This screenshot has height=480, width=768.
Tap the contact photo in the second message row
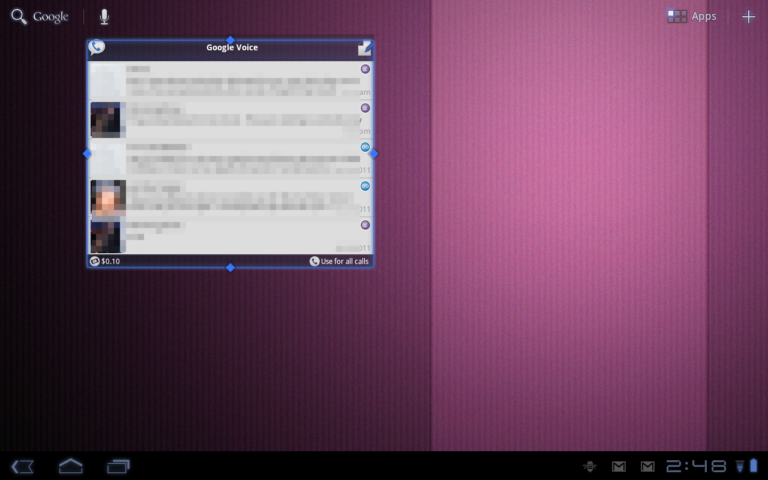(106, 119)
